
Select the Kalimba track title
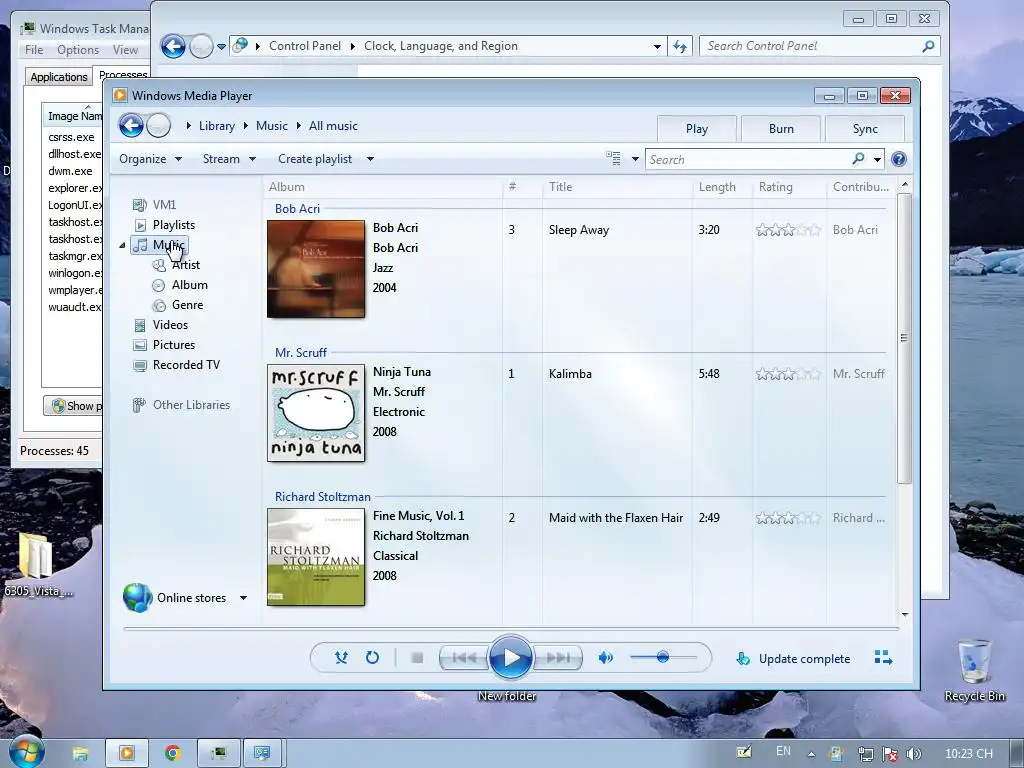click(x=570, y=374)
